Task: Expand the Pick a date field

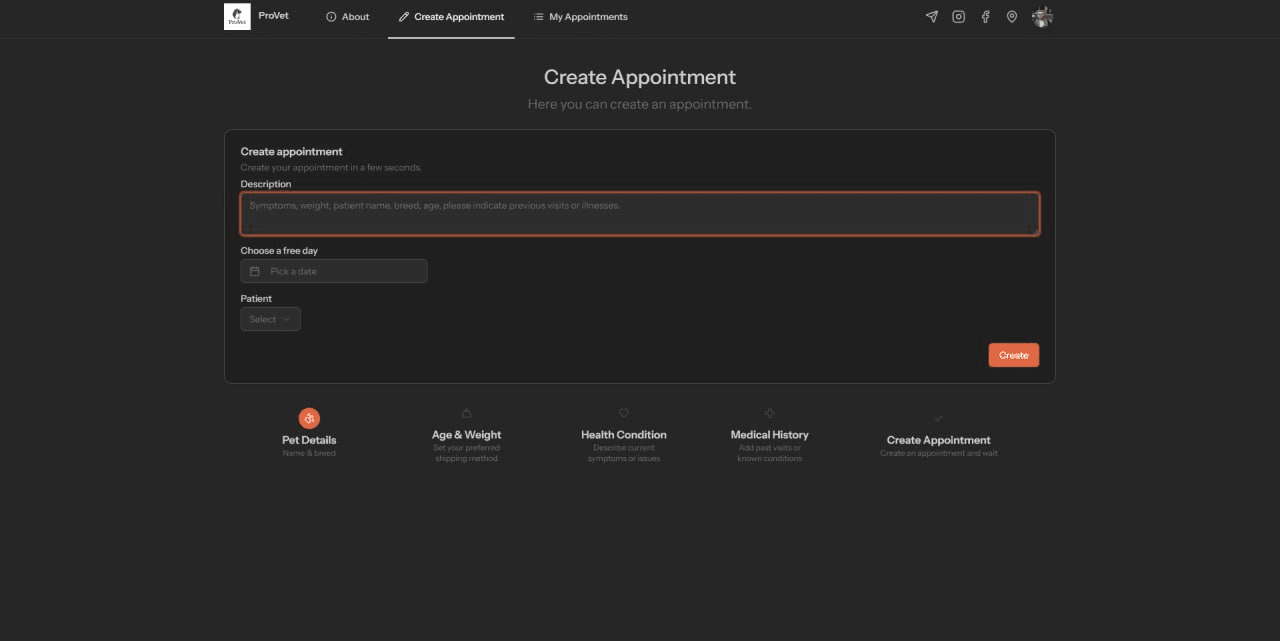Action: (x=333, y=270)
